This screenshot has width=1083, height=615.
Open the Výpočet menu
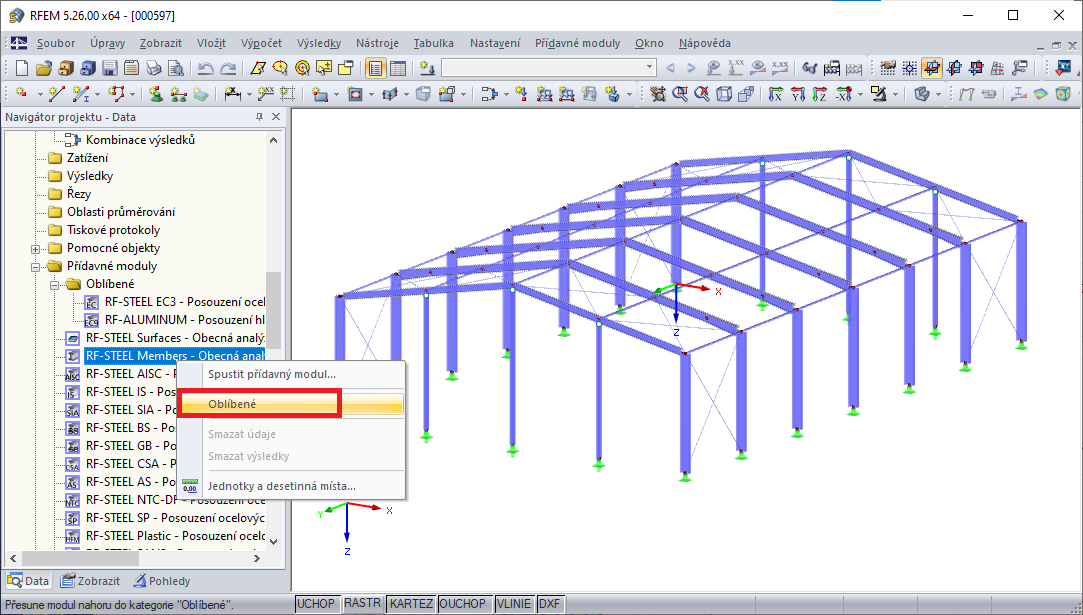pos(262,43)
